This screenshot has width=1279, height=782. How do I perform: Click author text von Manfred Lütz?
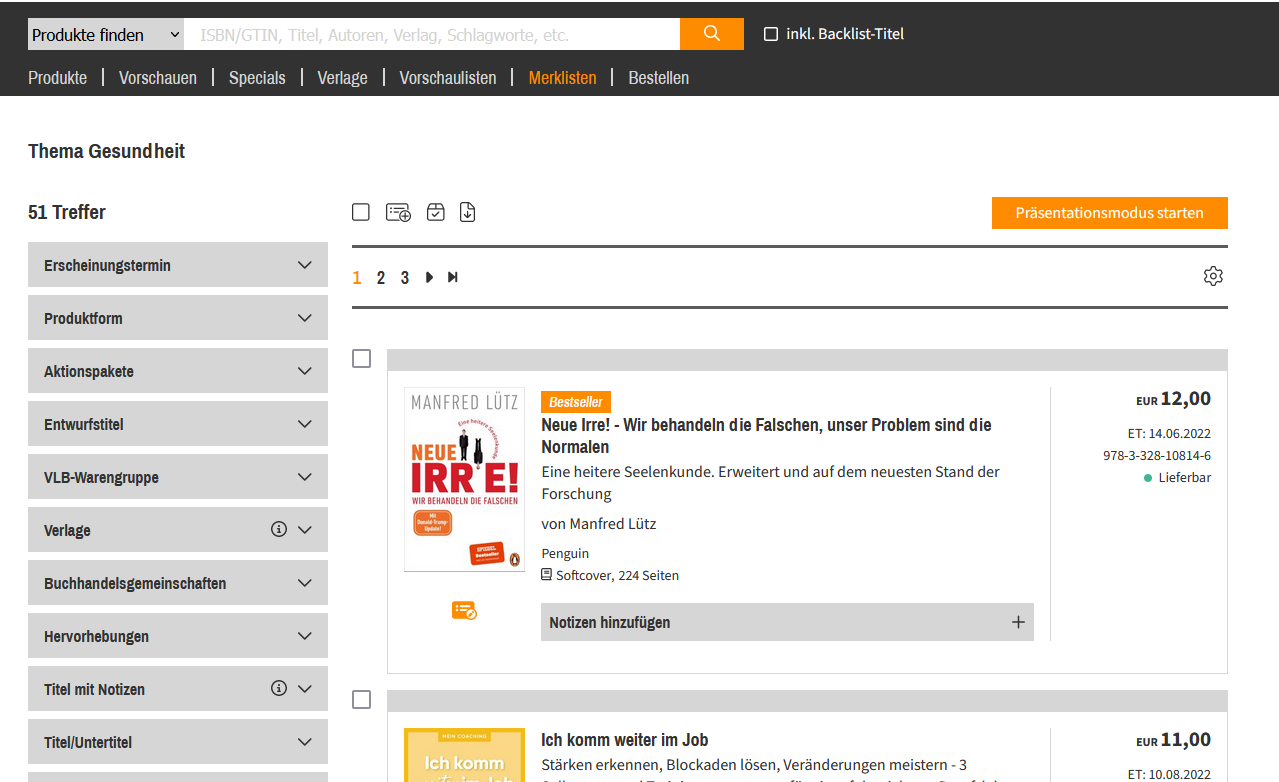tap(599, 523)
